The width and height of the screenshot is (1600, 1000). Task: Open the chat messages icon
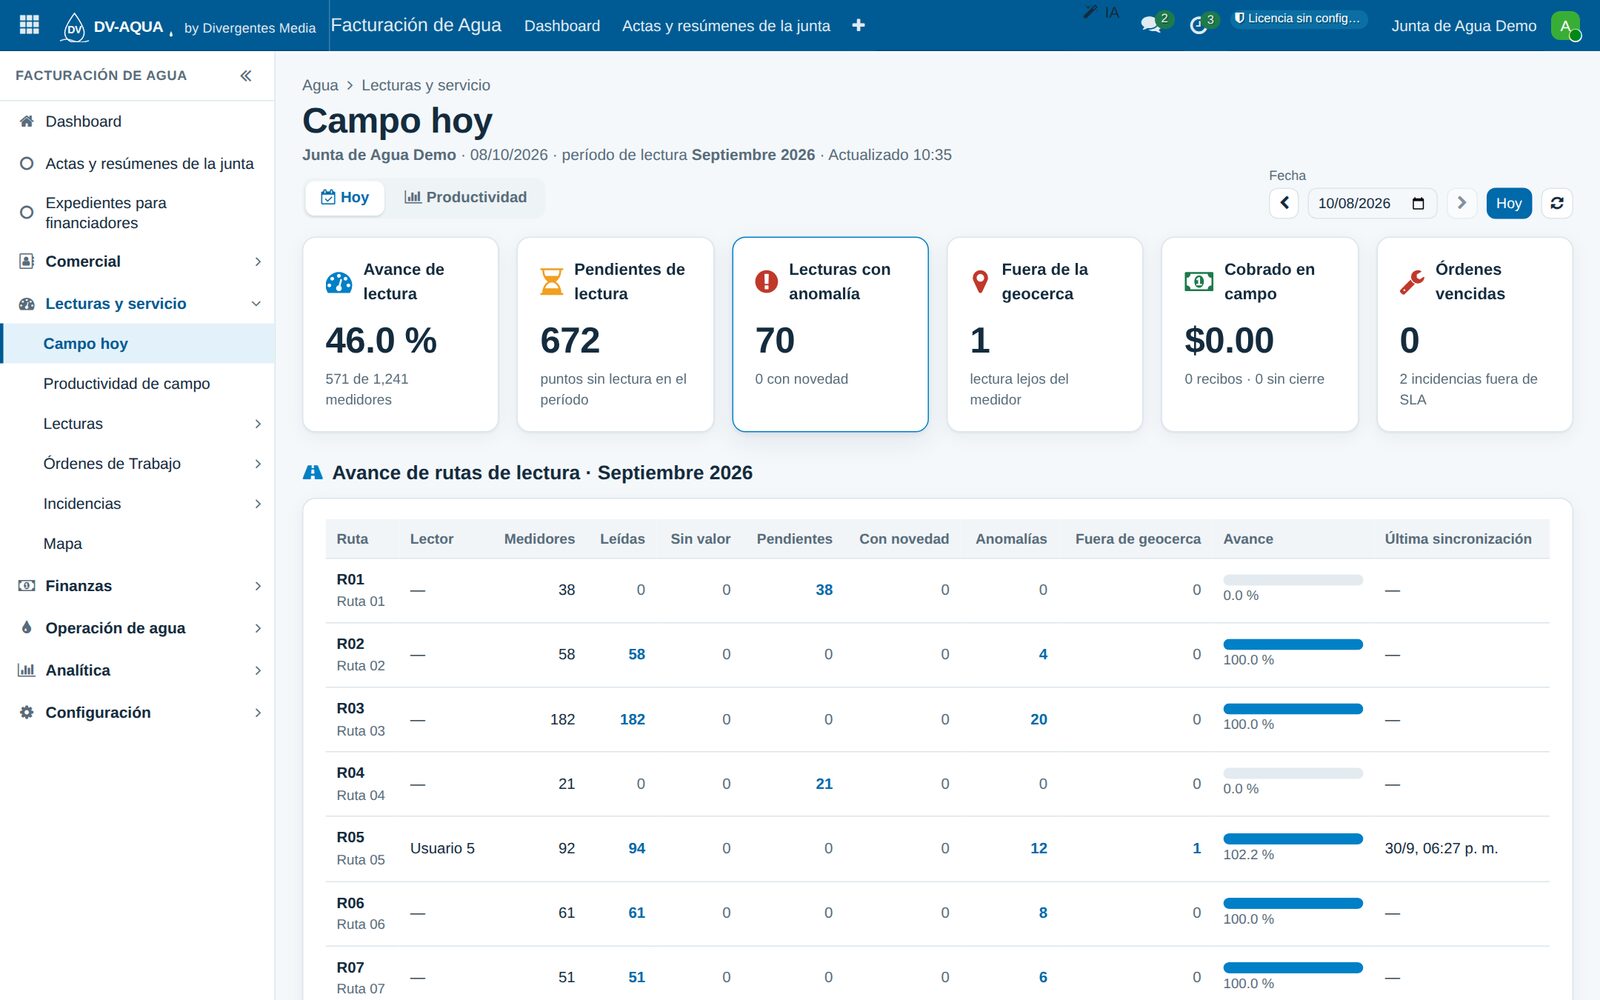(x=1151, y=25)
